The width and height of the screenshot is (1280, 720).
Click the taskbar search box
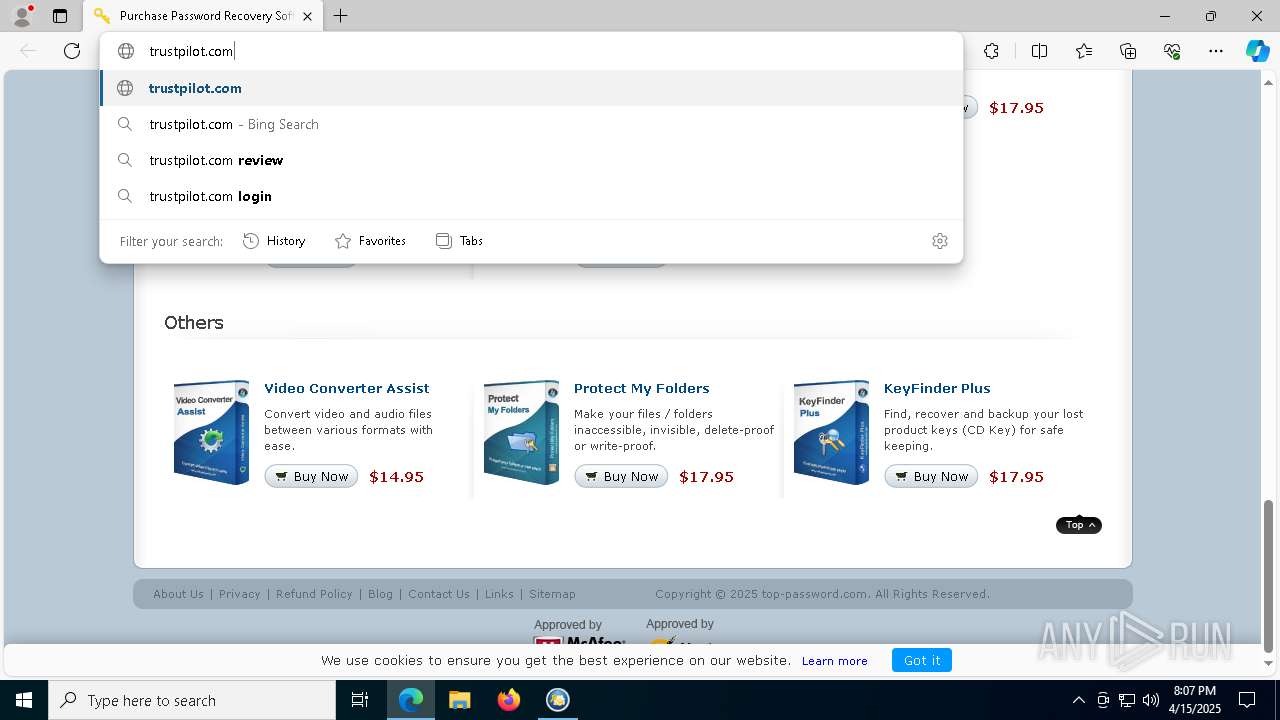click(192, 700)
